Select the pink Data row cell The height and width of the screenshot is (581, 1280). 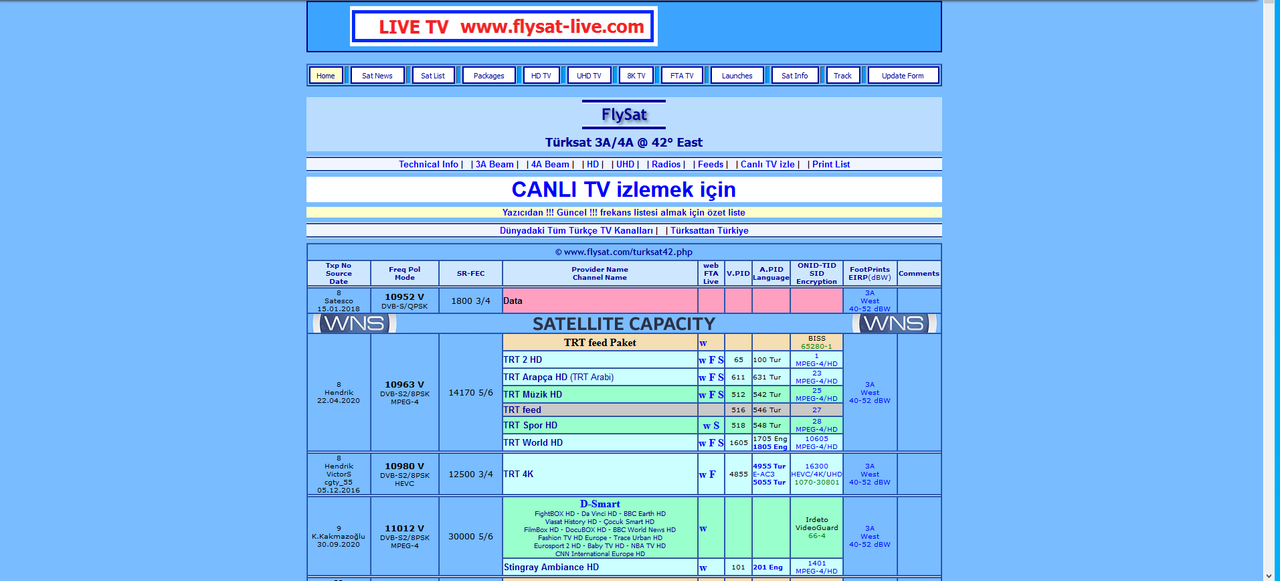600,300
